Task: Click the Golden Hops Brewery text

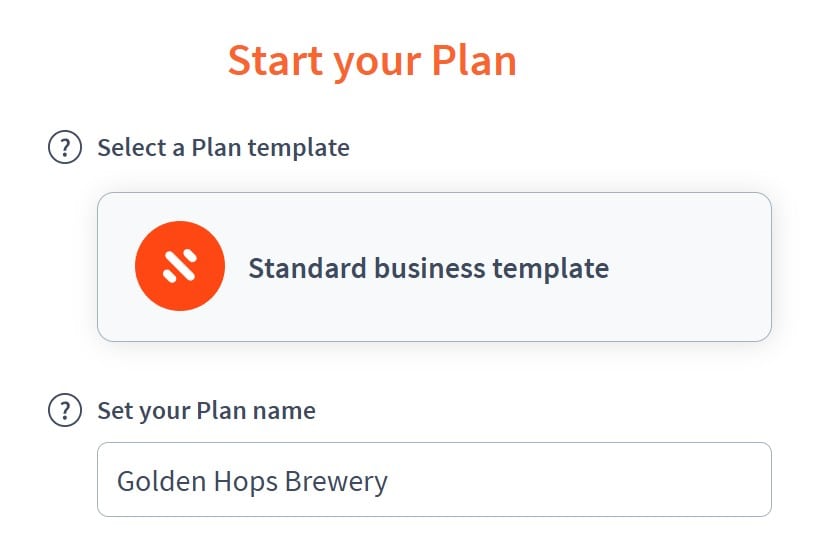Action: (x=252, y=481)
